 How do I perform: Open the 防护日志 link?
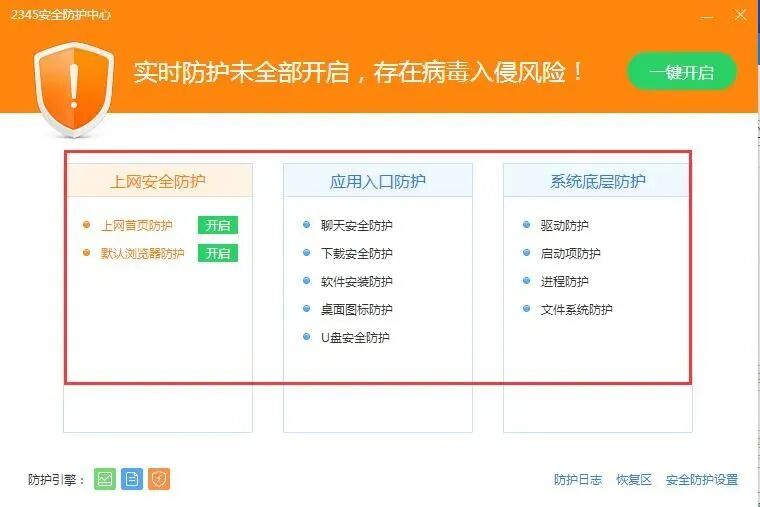(x=577, y=480)
